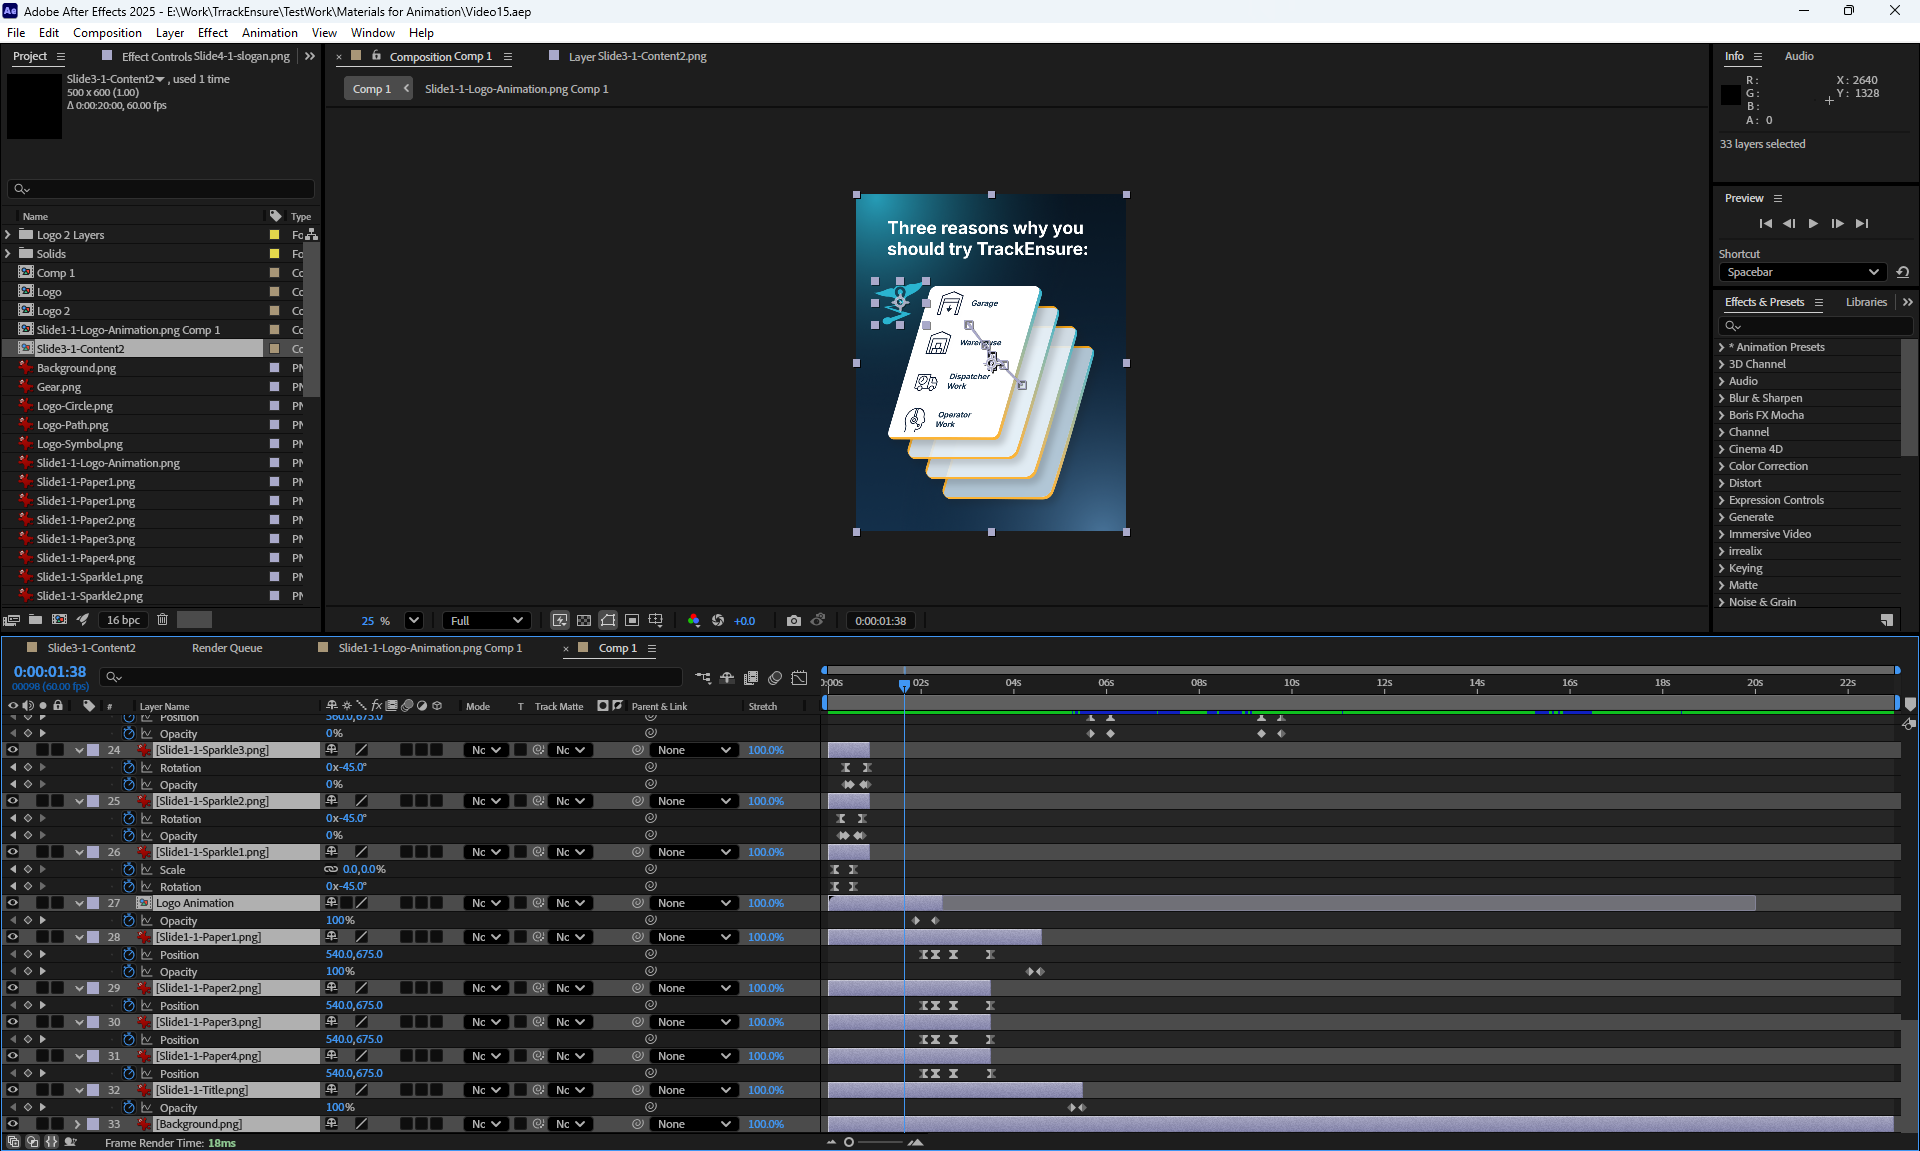Expand the Background.png layer 33
Screen dimensions: 1920x1151
coord(77,1124)
